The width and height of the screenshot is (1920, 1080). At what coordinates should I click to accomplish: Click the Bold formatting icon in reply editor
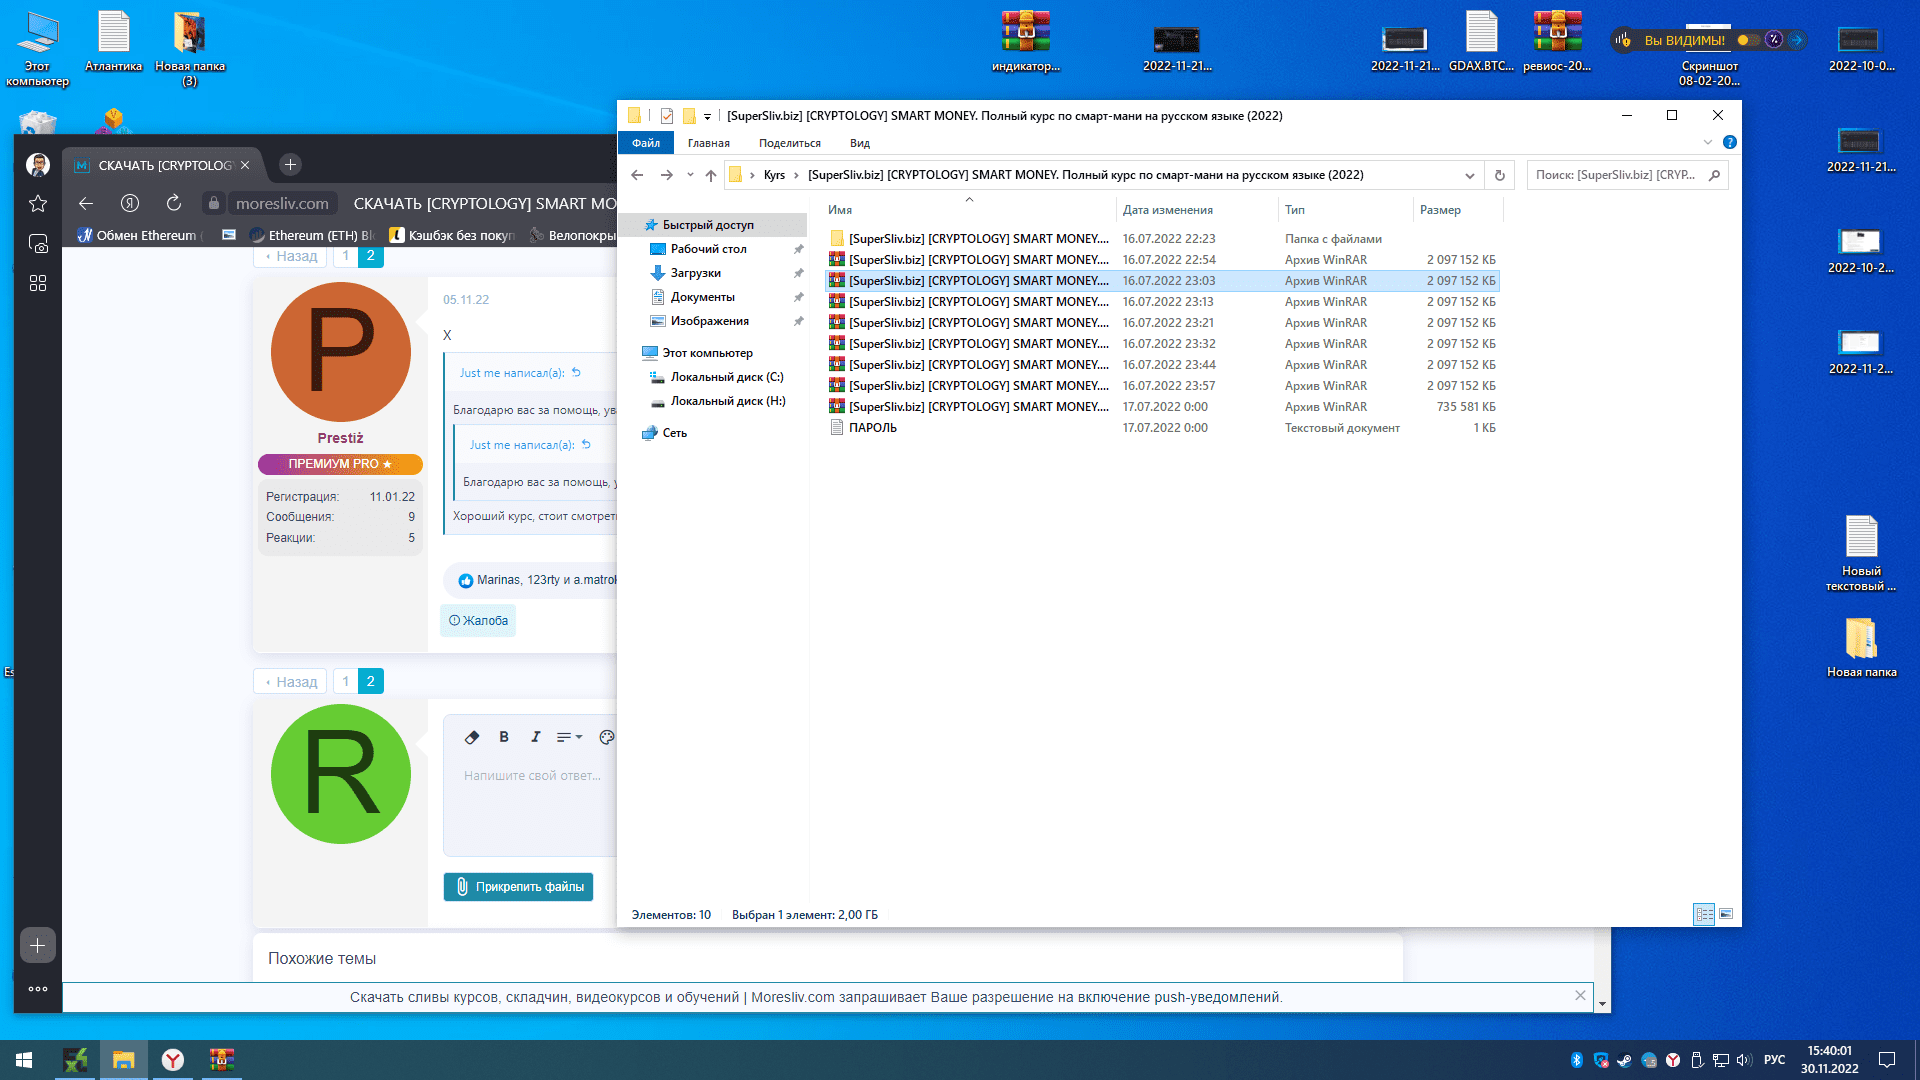pyautogui.click(x=504, y=737)
